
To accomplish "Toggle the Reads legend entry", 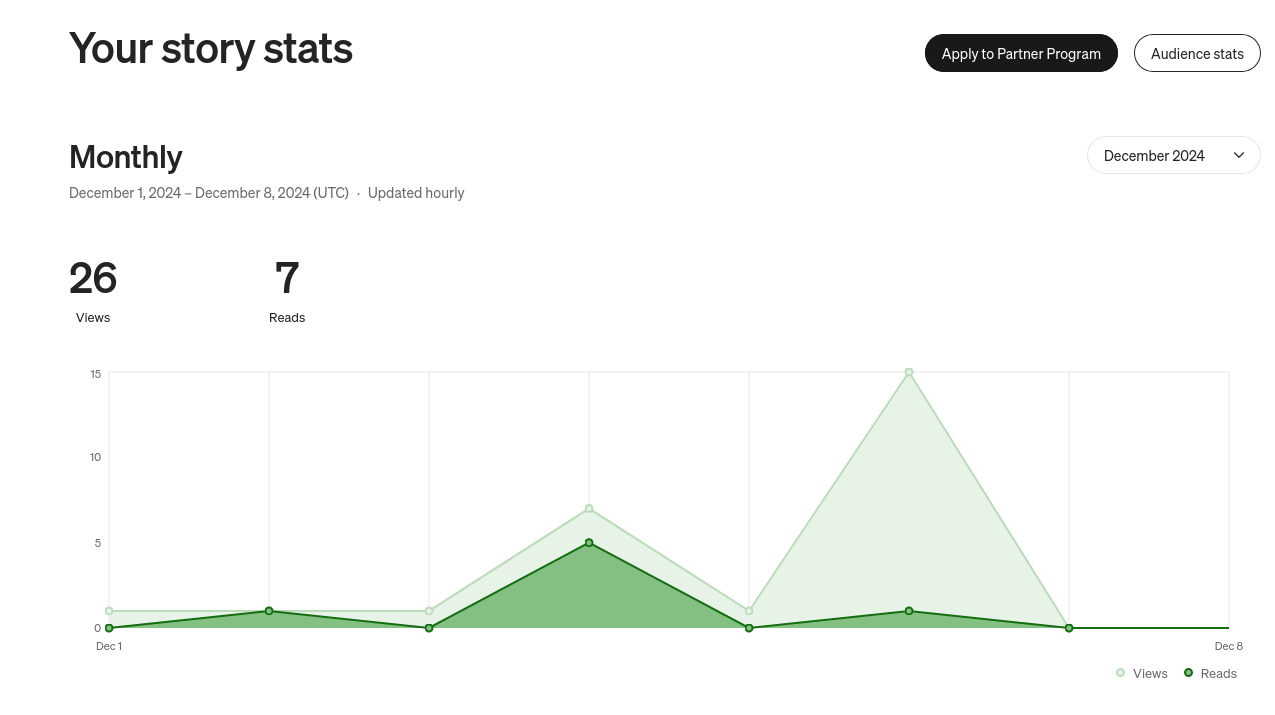I will [1210, 673].
